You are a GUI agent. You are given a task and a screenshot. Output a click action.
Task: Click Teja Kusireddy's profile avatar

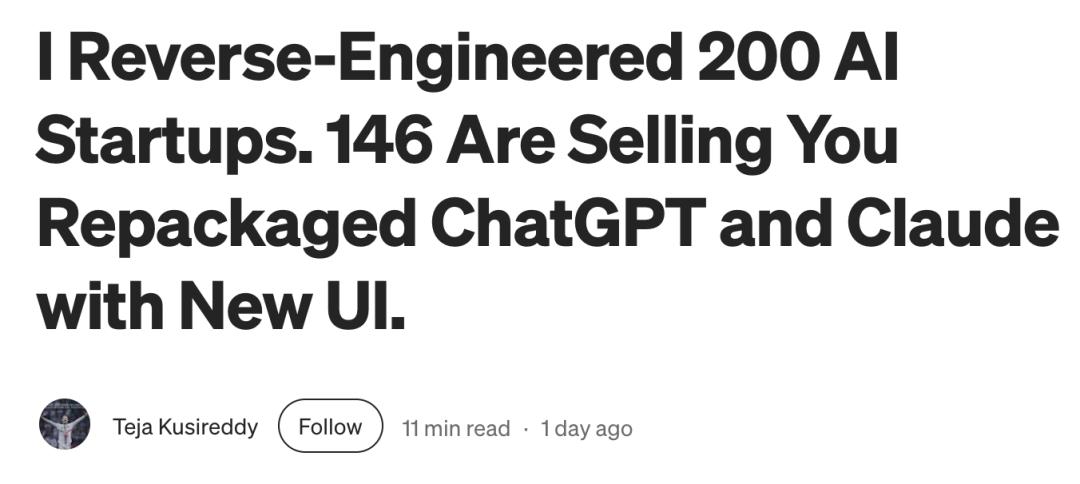click(x=64, y=425)
